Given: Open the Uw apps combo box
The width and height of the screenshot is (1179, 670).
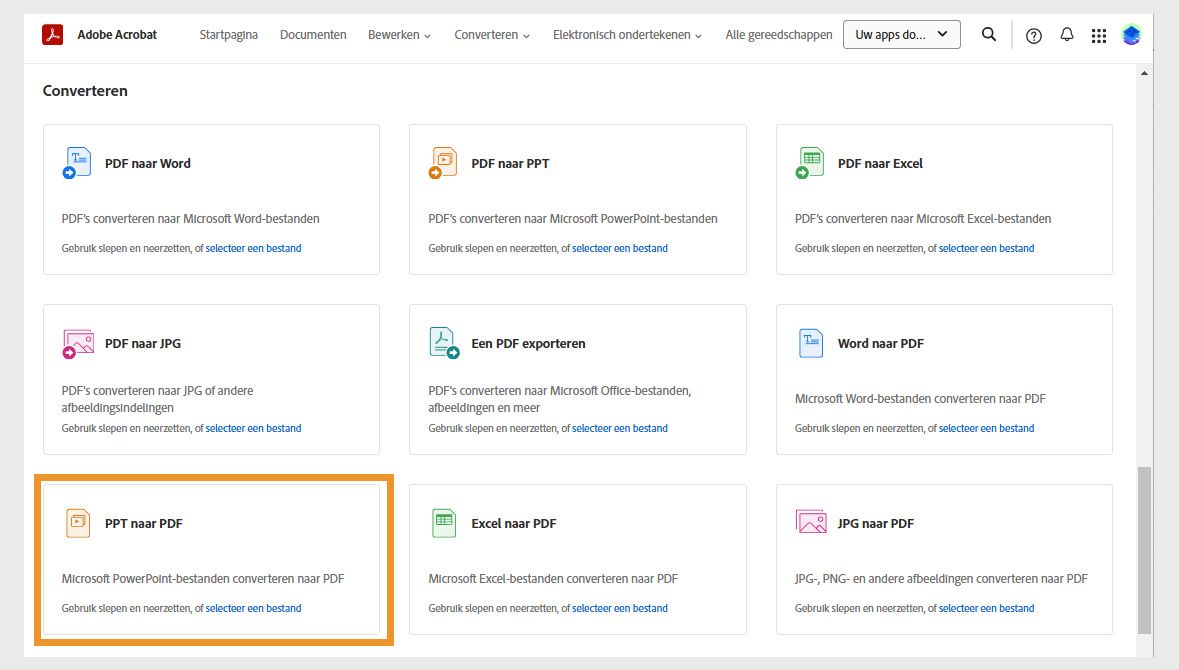Looking at the screenshot, I should point(901,34).
